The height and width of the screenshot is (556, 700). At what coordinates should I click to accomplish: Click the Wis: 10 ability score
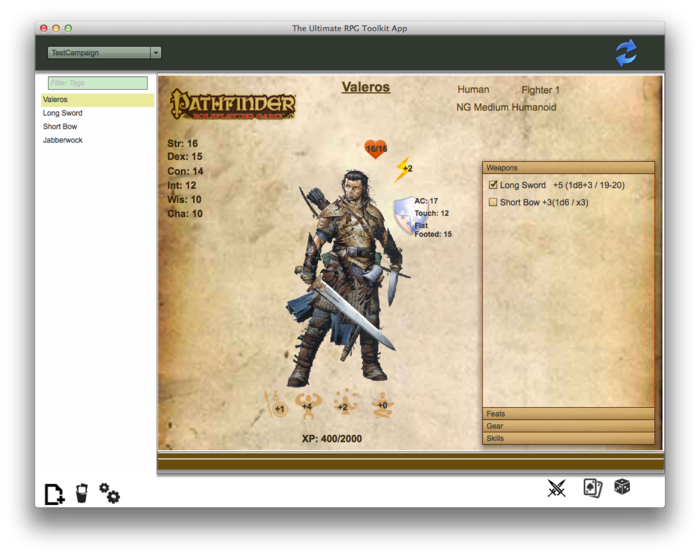(184, 199)
